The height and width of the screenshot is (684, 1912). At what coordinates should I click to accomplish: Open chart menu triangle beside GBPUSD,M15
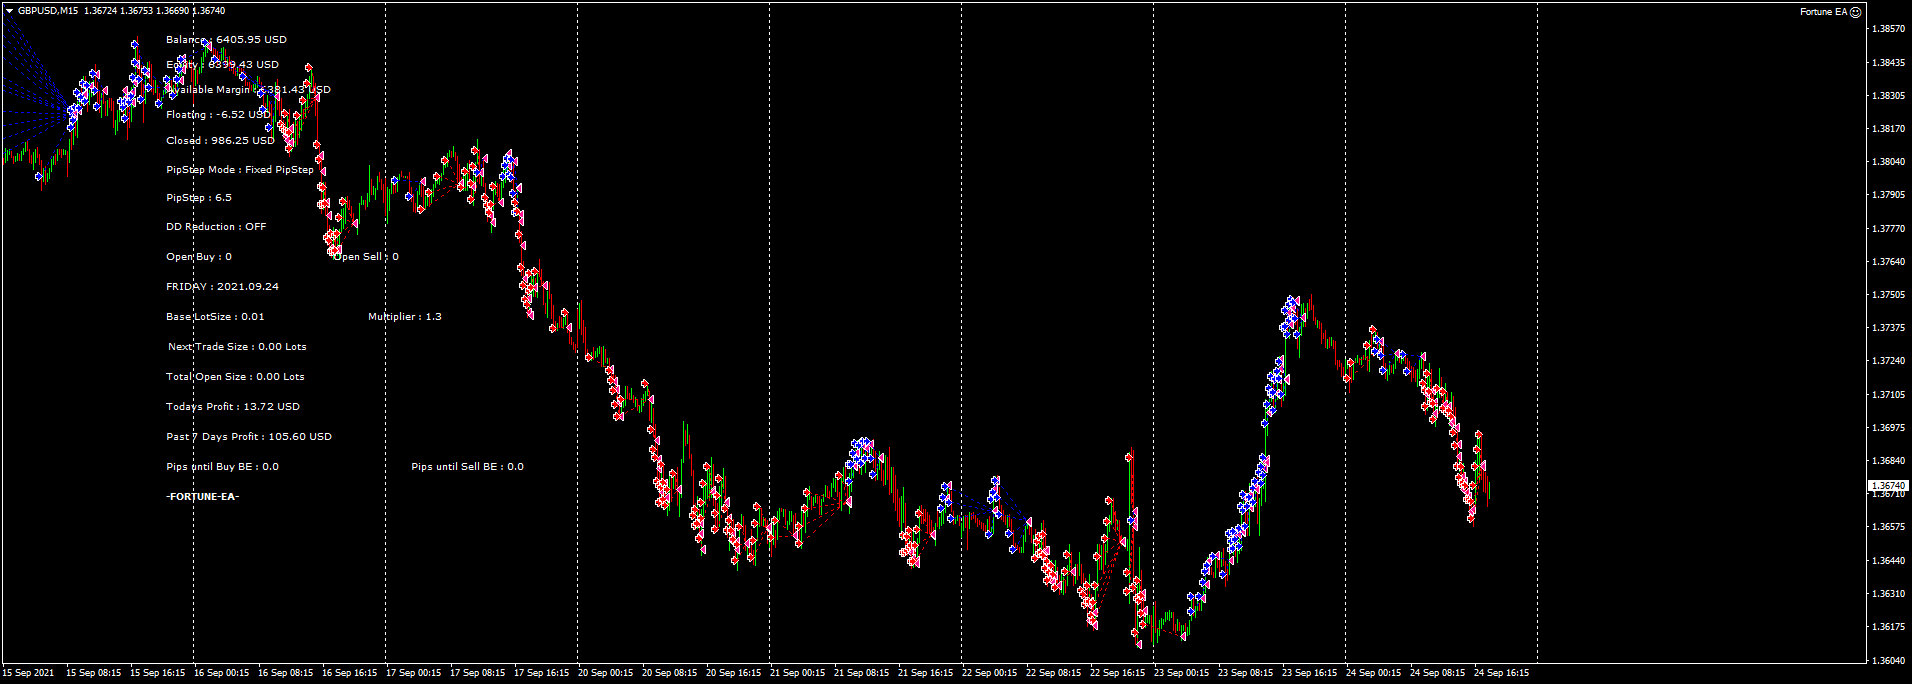click(x=9, y=11)
